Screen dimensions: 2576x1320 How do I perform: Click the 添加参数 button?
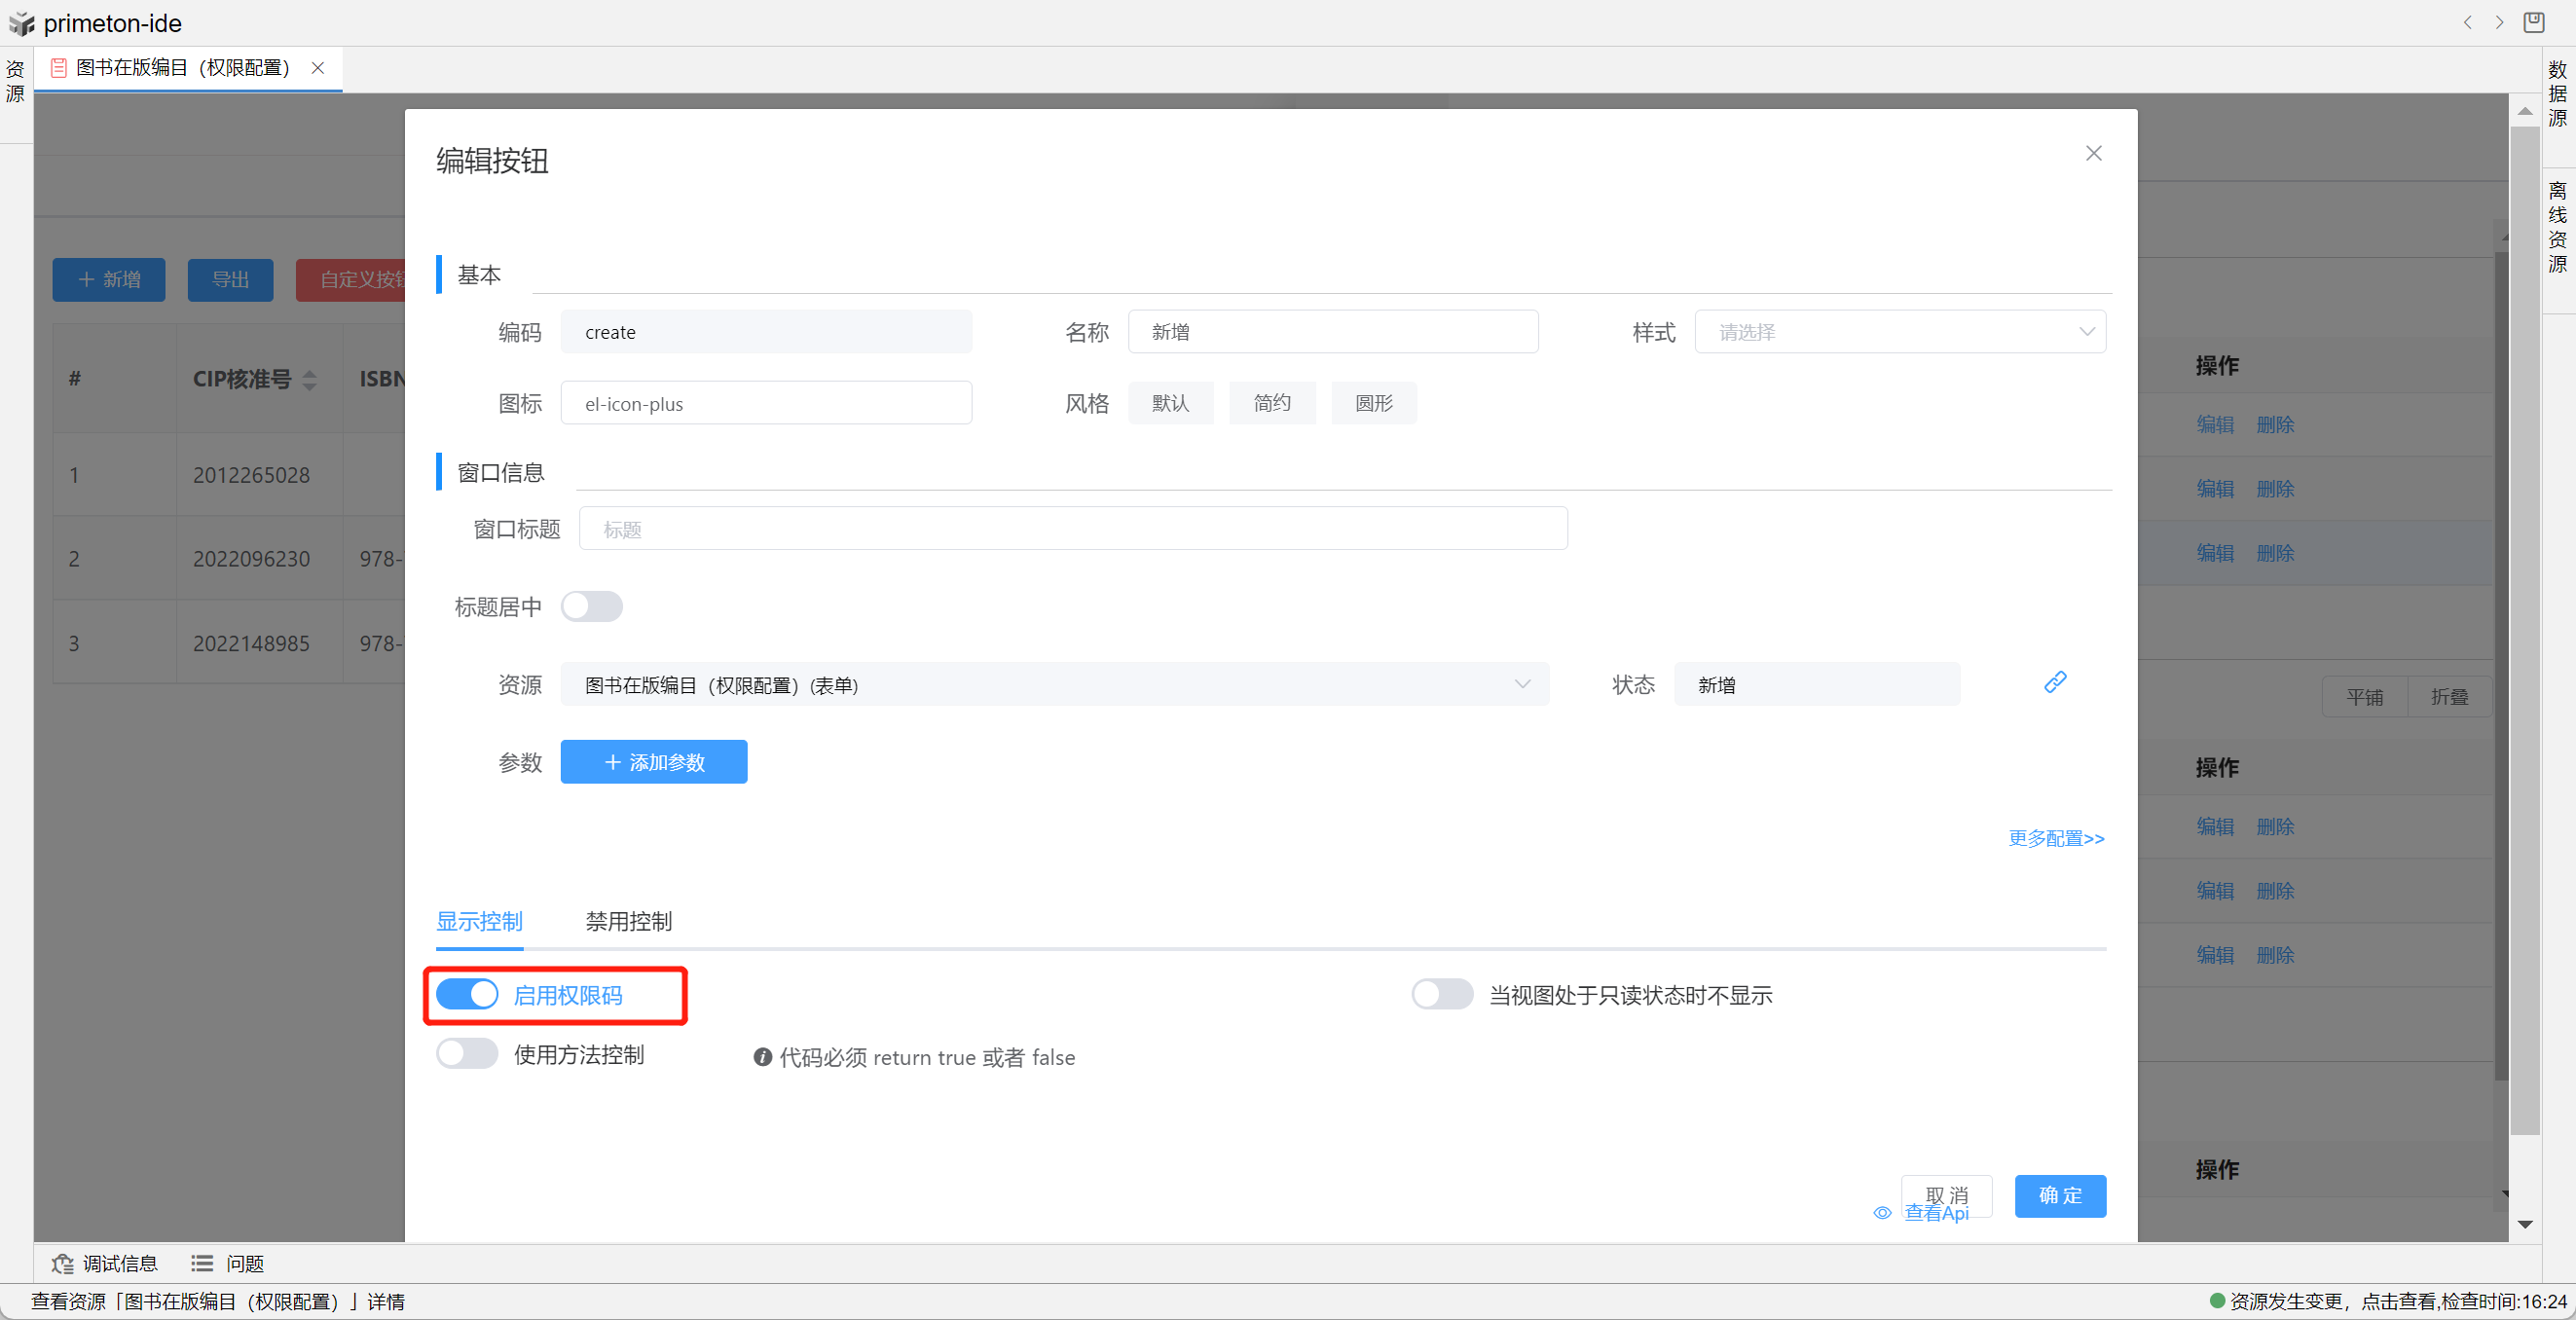click(653, 762)
